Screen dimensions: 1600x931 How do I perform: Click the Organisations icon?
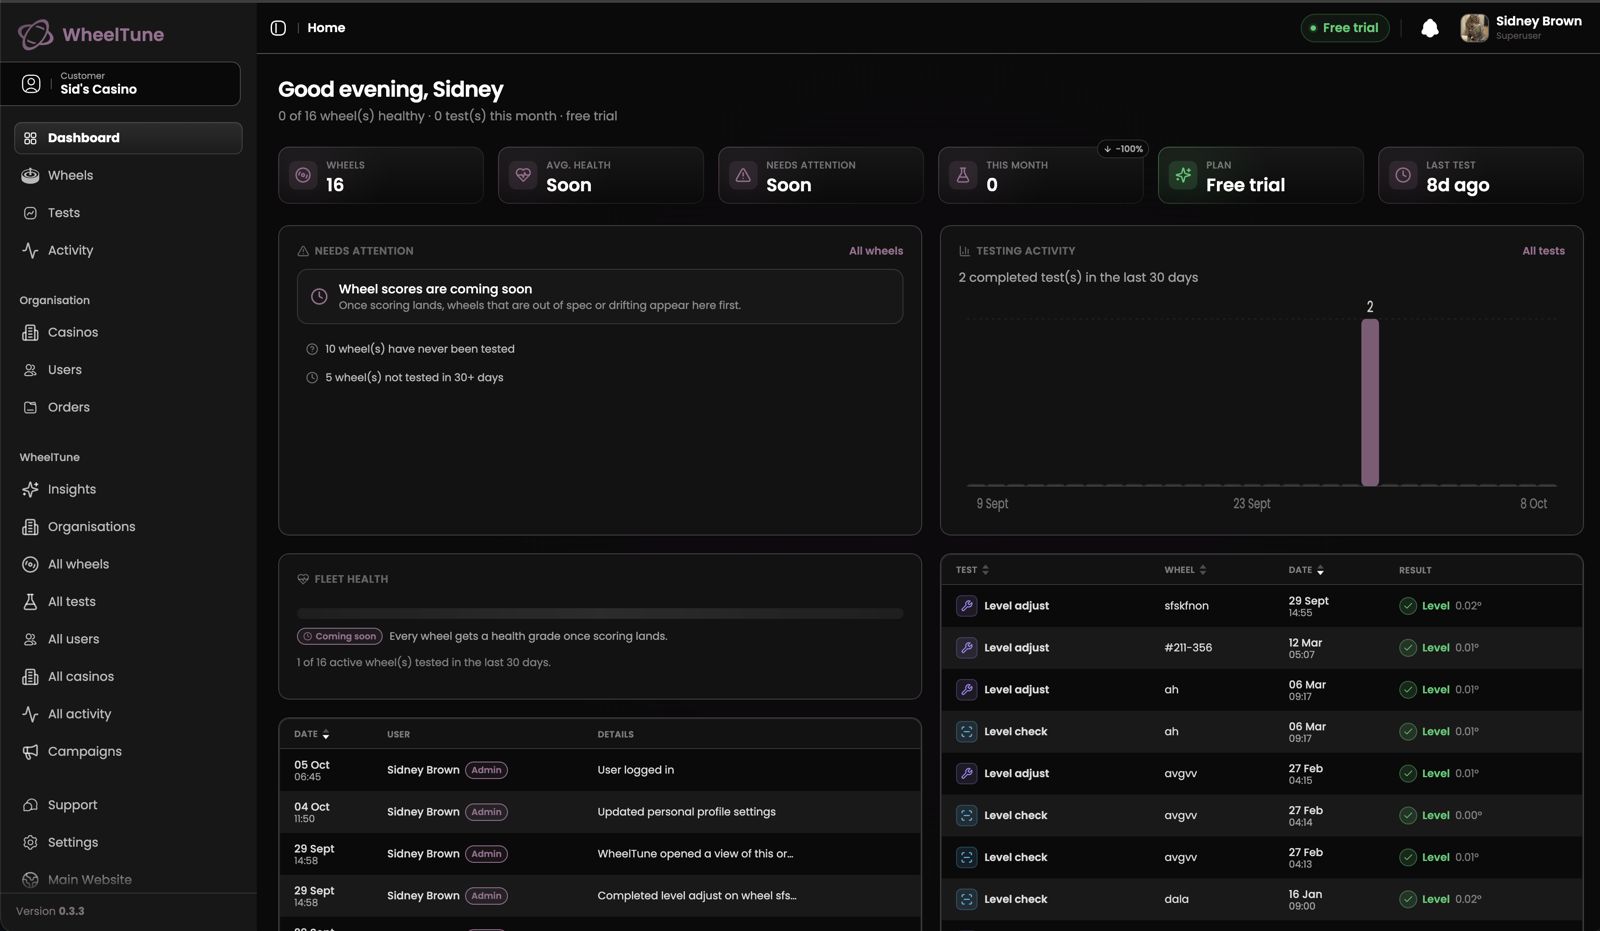pyautogui.click(x=30, y=527)
